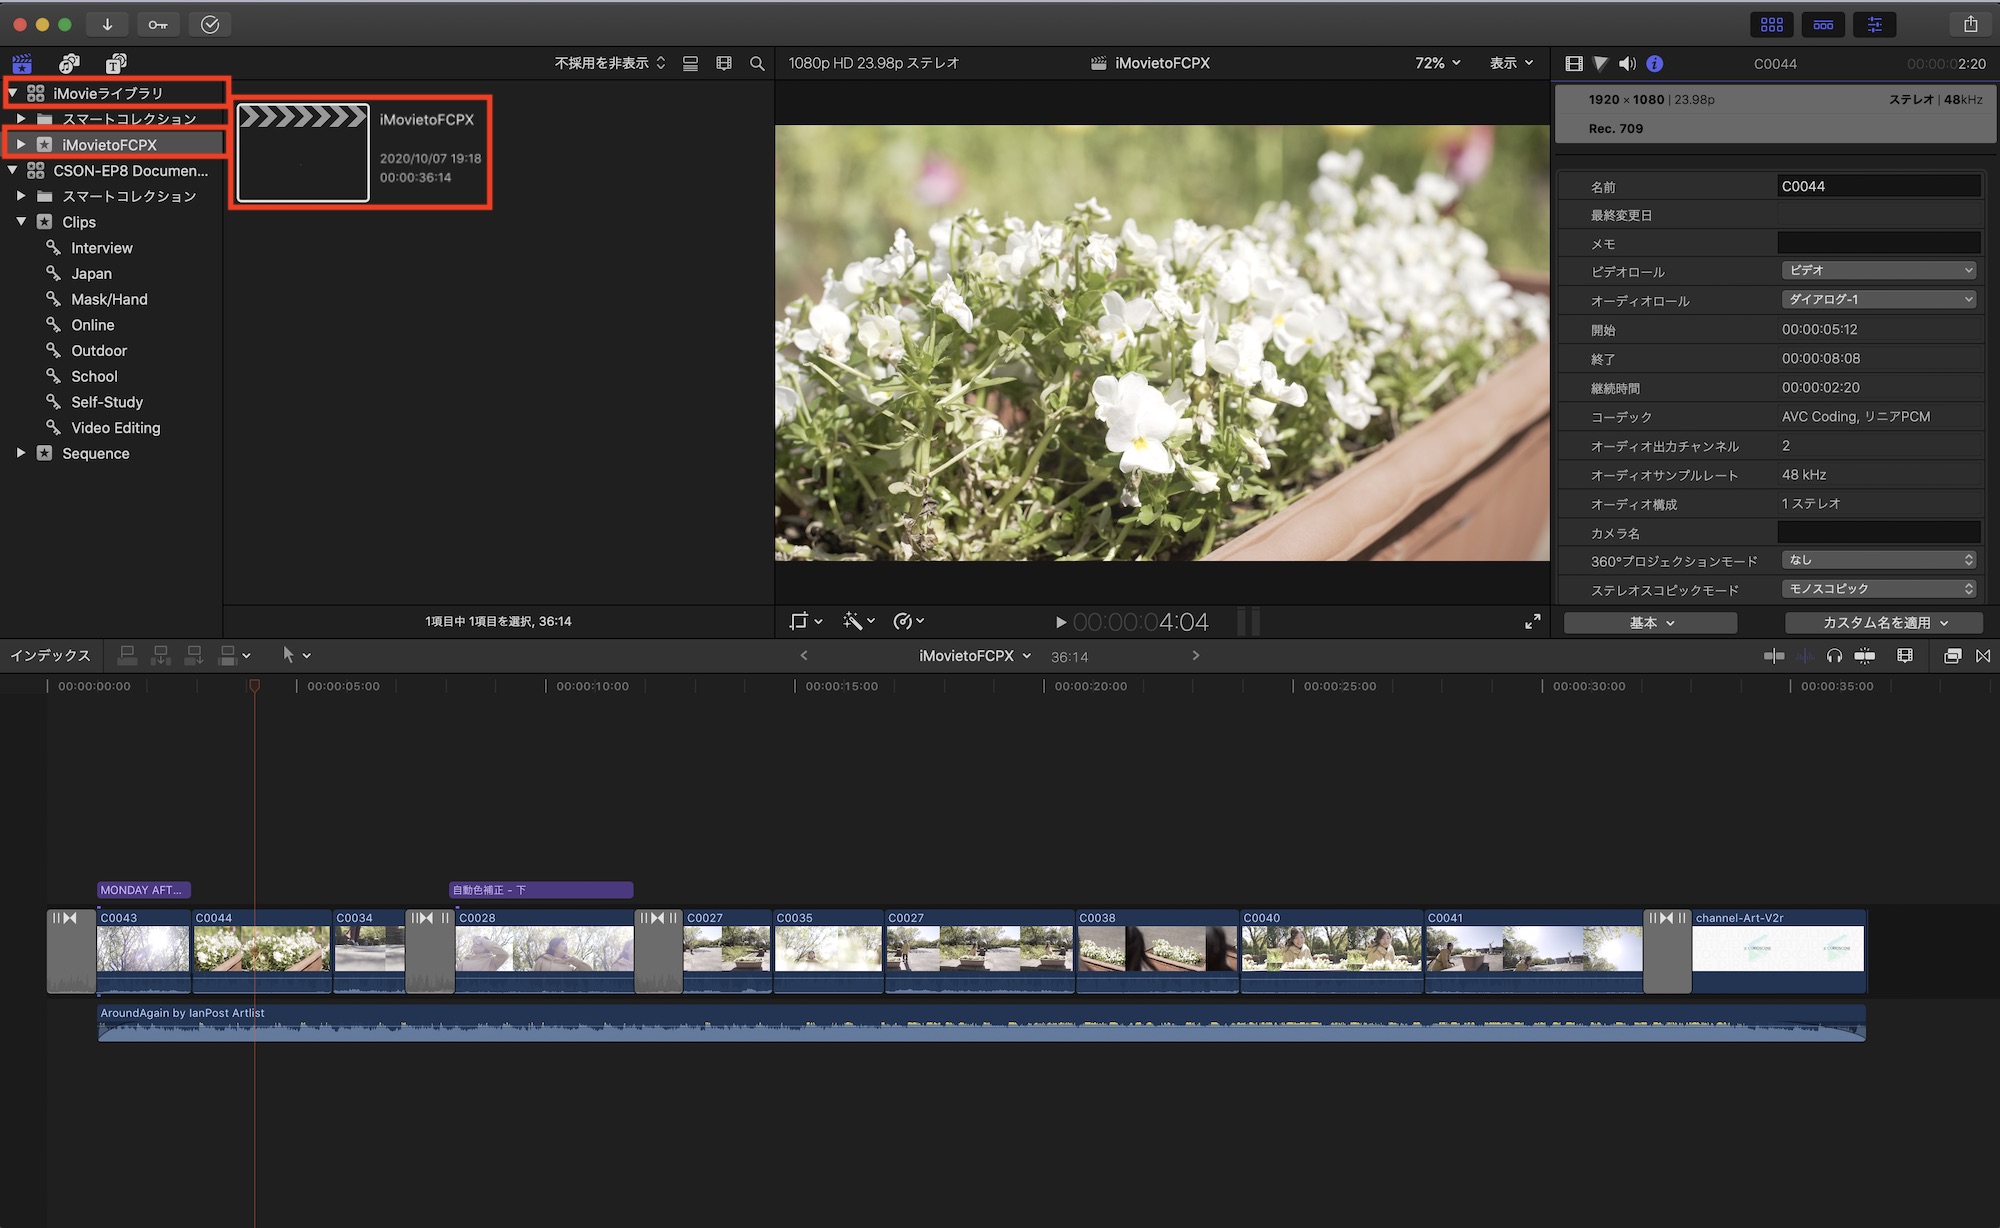The width and height of the screenshot is (2000, 1228).
Task: Open the 表示 view options menu
Action: coord(1511,63)
